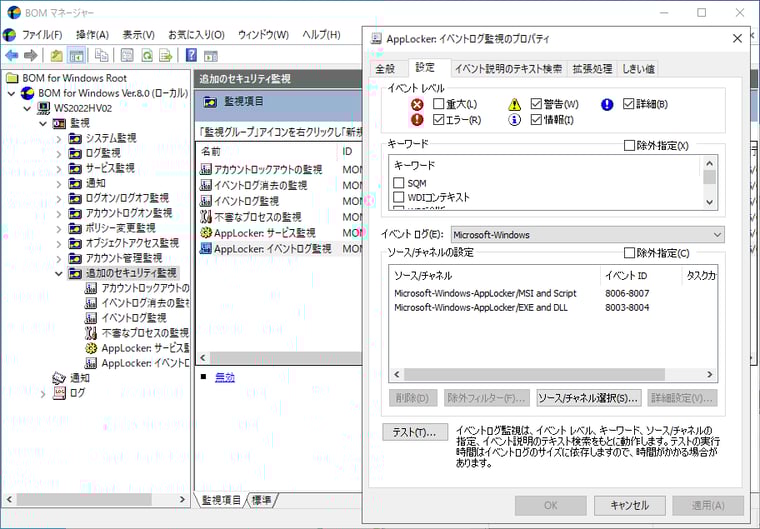The width and height of the screenshot is (760, 529).
Task: Select 不審なプロセスの監視 in the tree
Action: [145, 333]
